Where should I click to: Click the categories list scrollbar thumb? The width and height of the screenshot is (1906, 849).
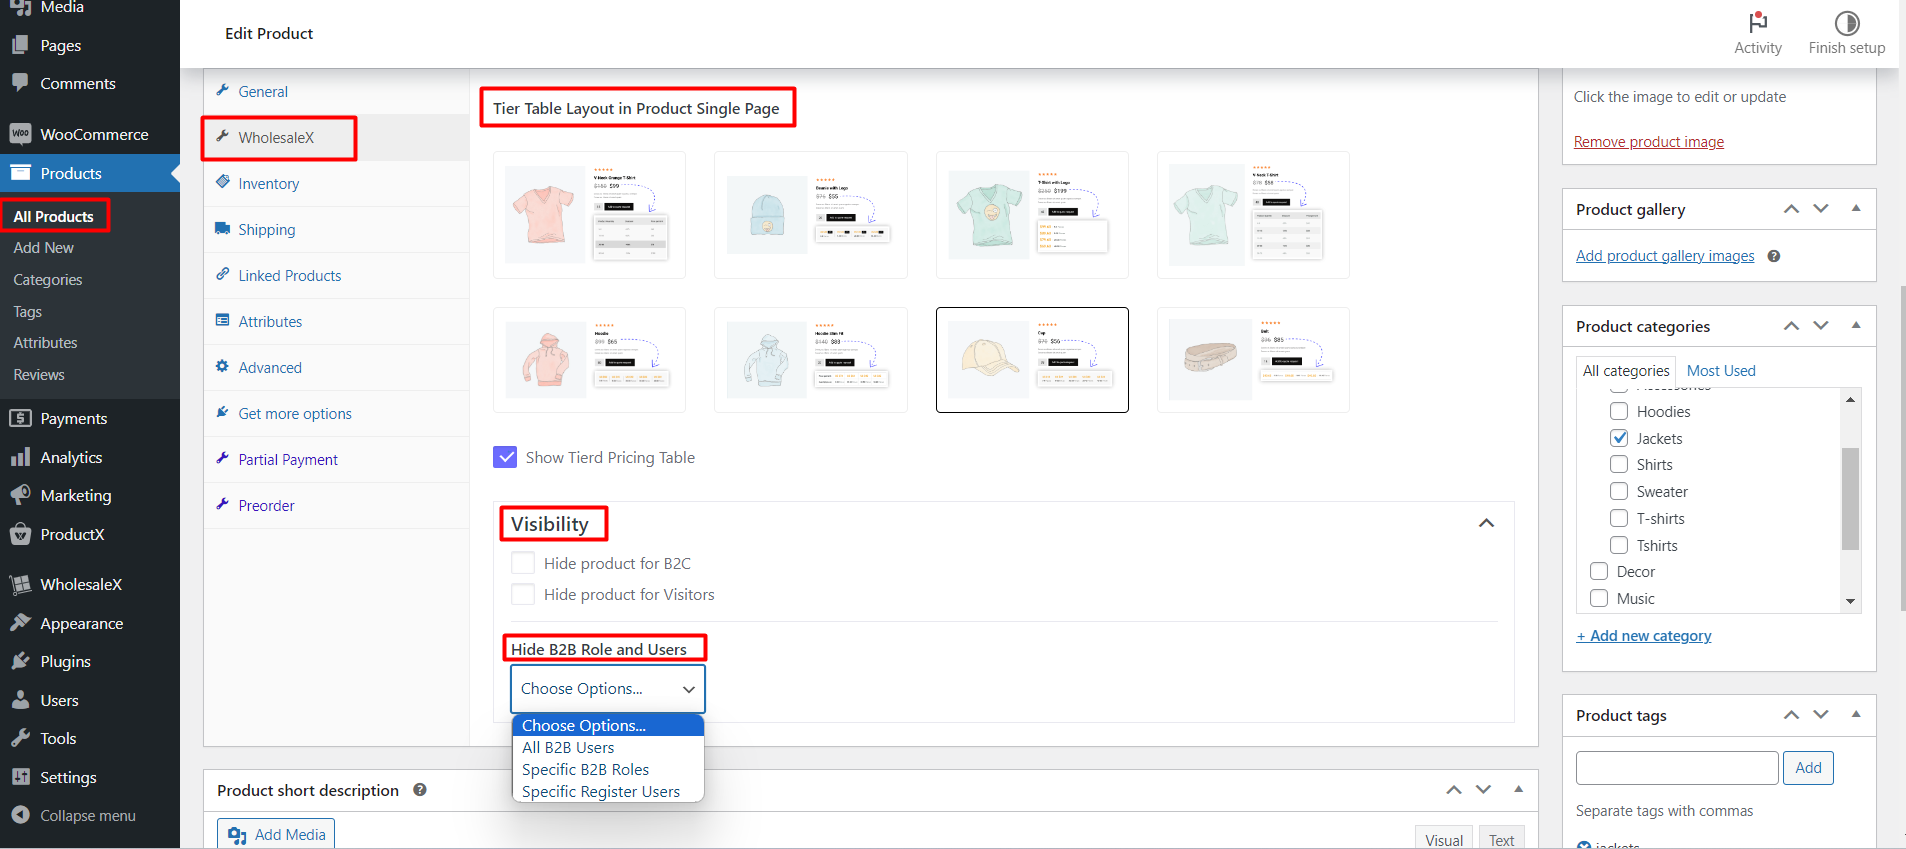tap(1851, 498)
